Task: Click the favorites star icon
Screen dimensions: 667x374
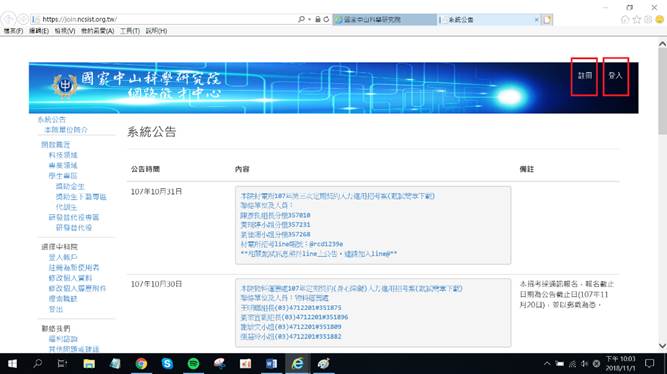Action: (637, 20)
